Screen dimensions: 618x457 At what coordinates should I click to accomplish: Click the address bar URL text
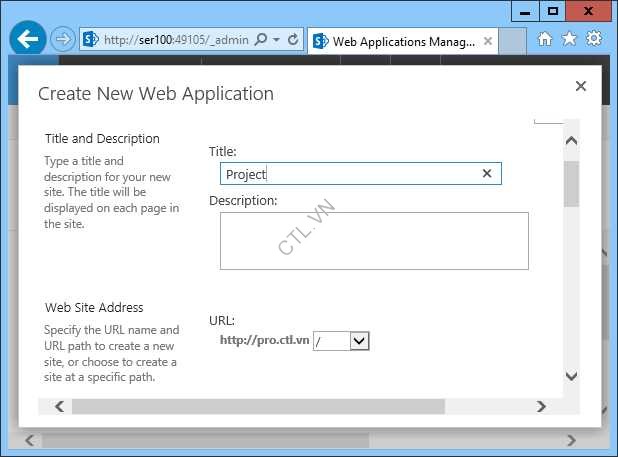(x=175, y=40)
